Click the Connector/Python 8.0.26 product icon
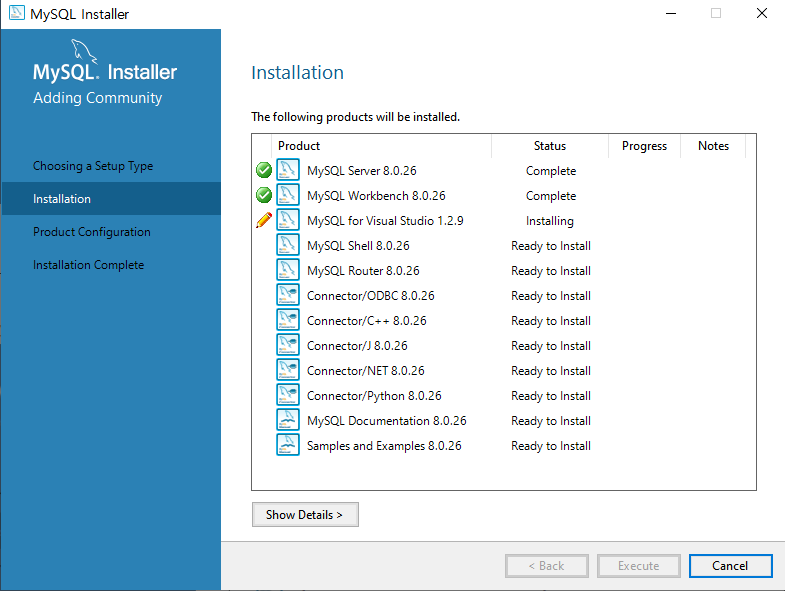 point(288,395)
